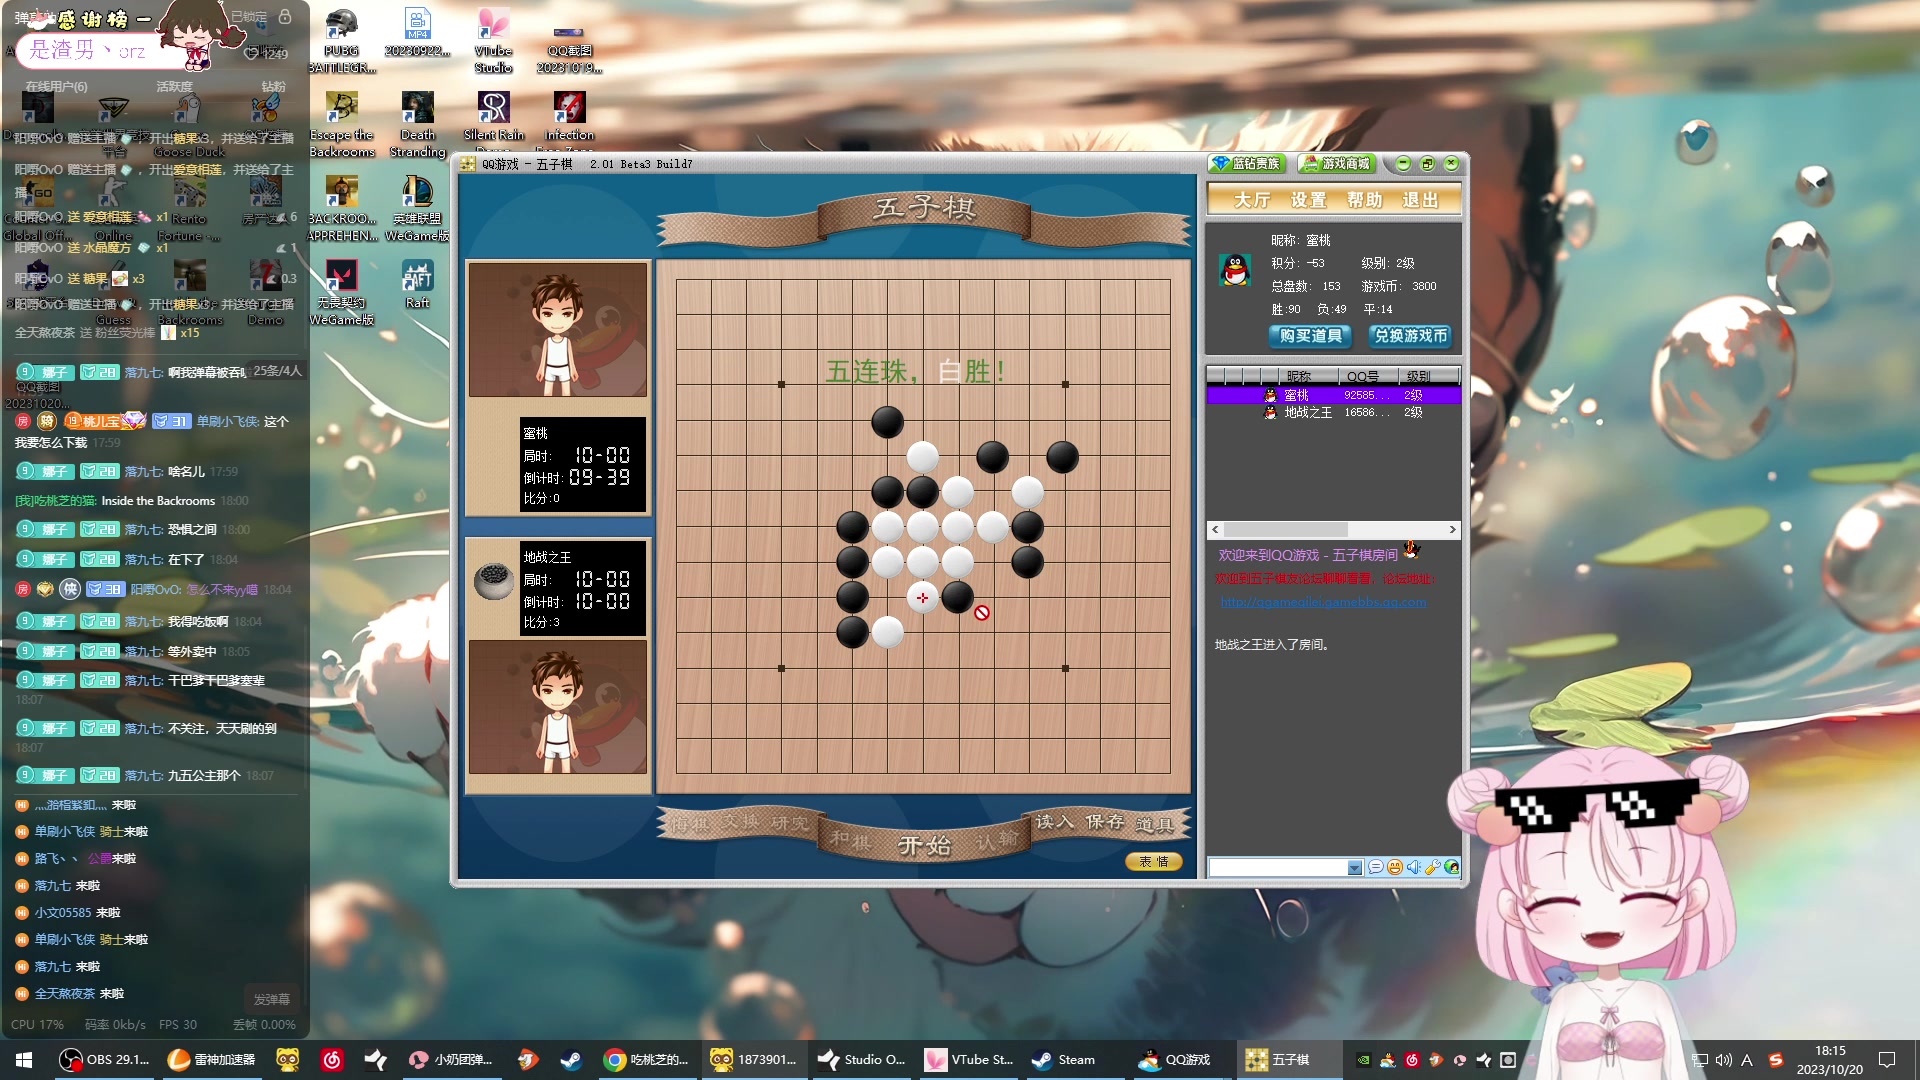
Task: Click the 购买道具 buy items button
Action: 1310,336
